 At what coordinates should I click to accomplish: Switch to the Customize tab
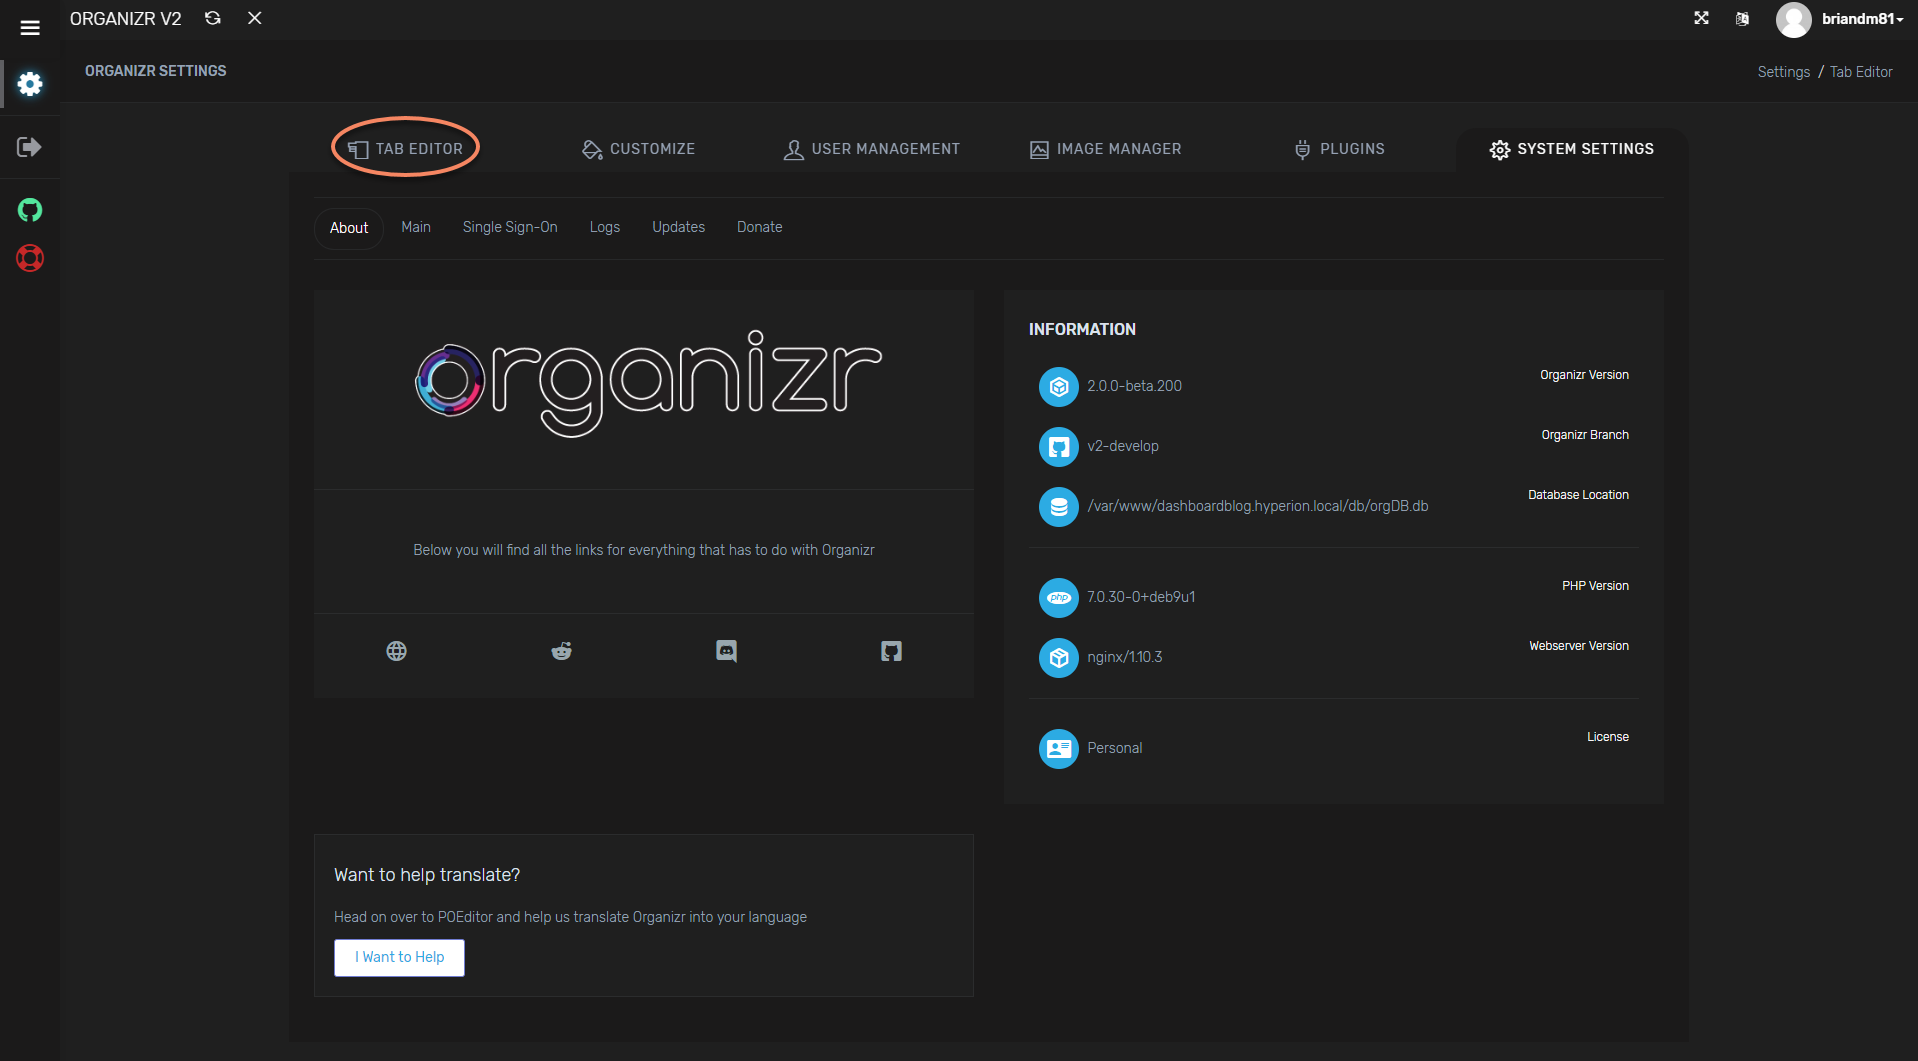638,149
